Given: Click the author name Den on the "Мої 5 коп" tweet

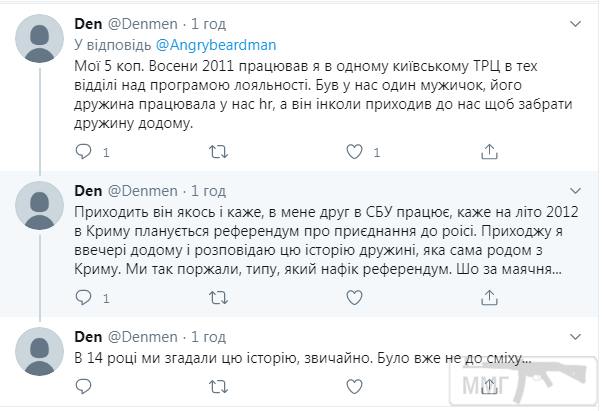Looking at the screenshot, I should pyautogui.click(x=88, y=23).
